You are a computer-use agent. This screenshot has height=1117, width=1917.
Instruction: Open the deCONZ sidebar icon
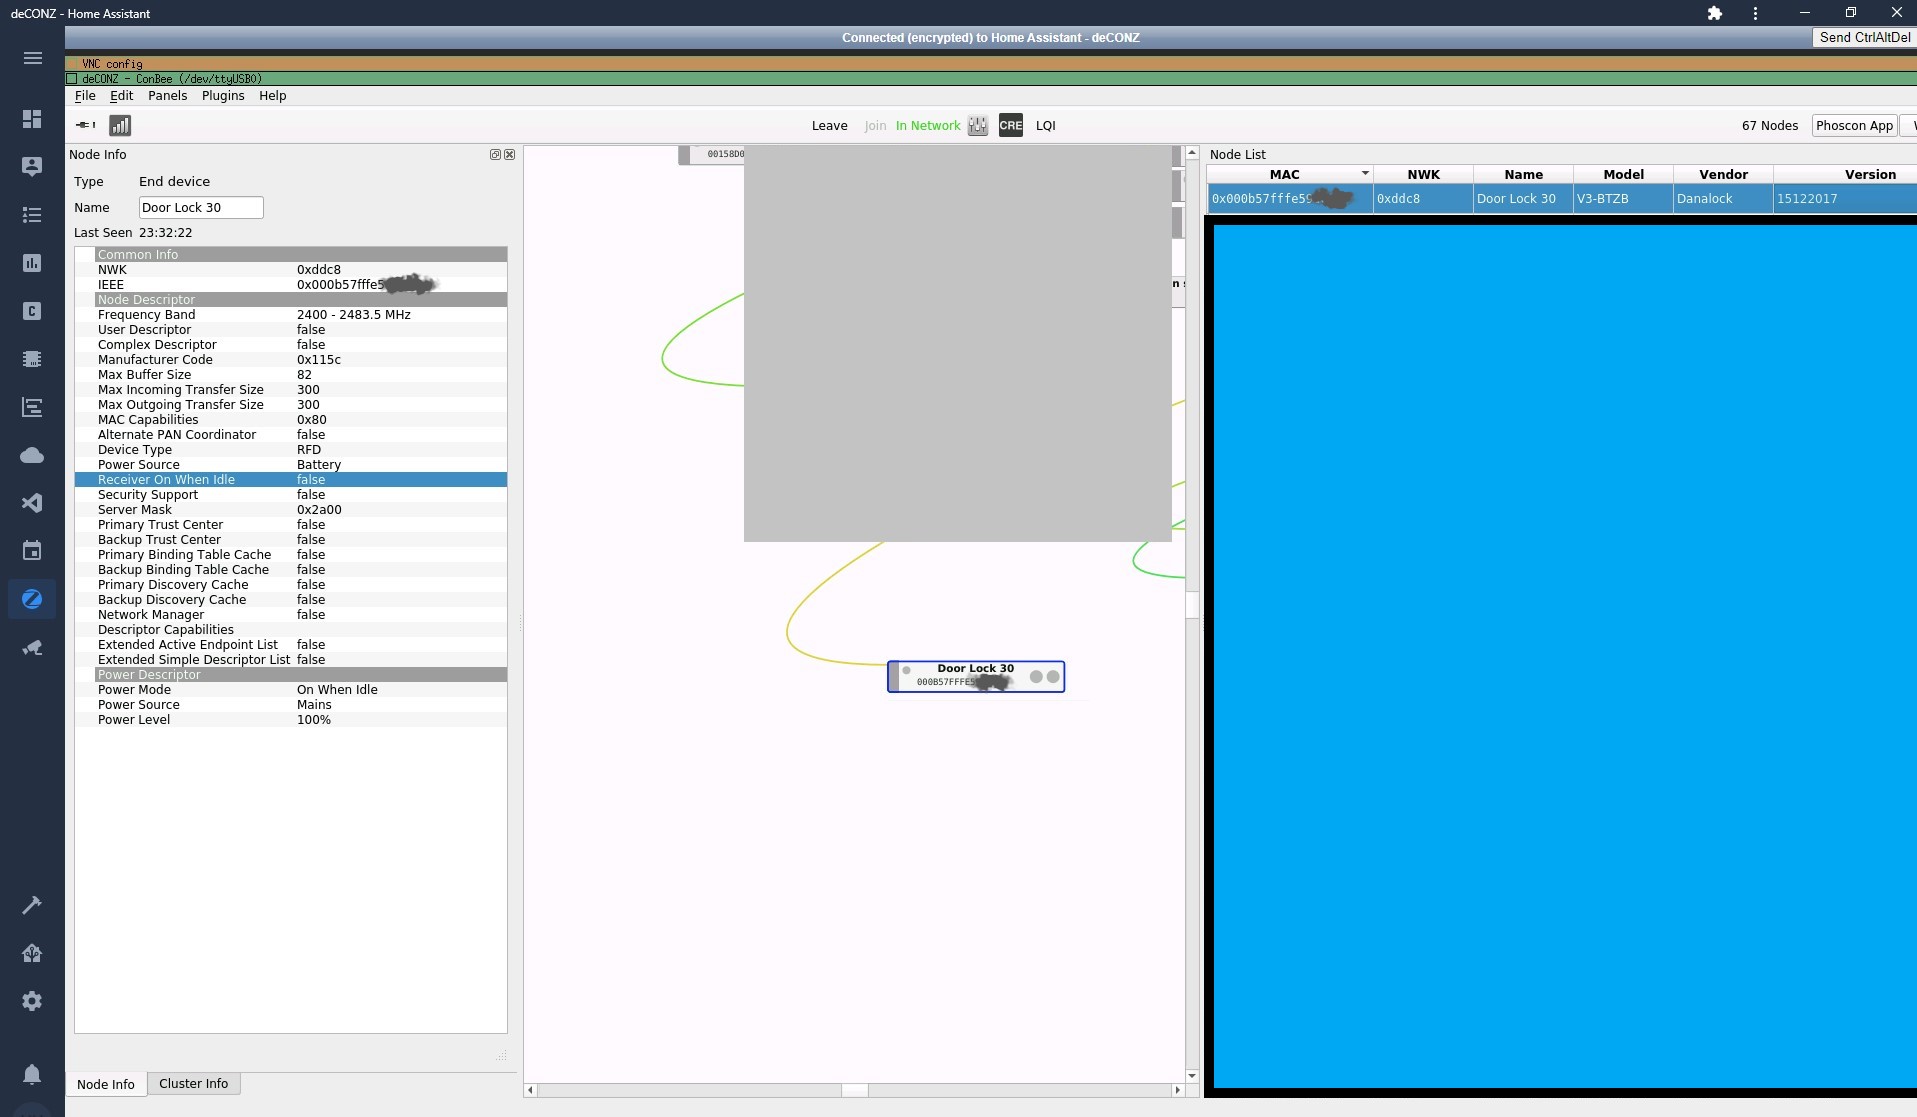click(32, 599)
